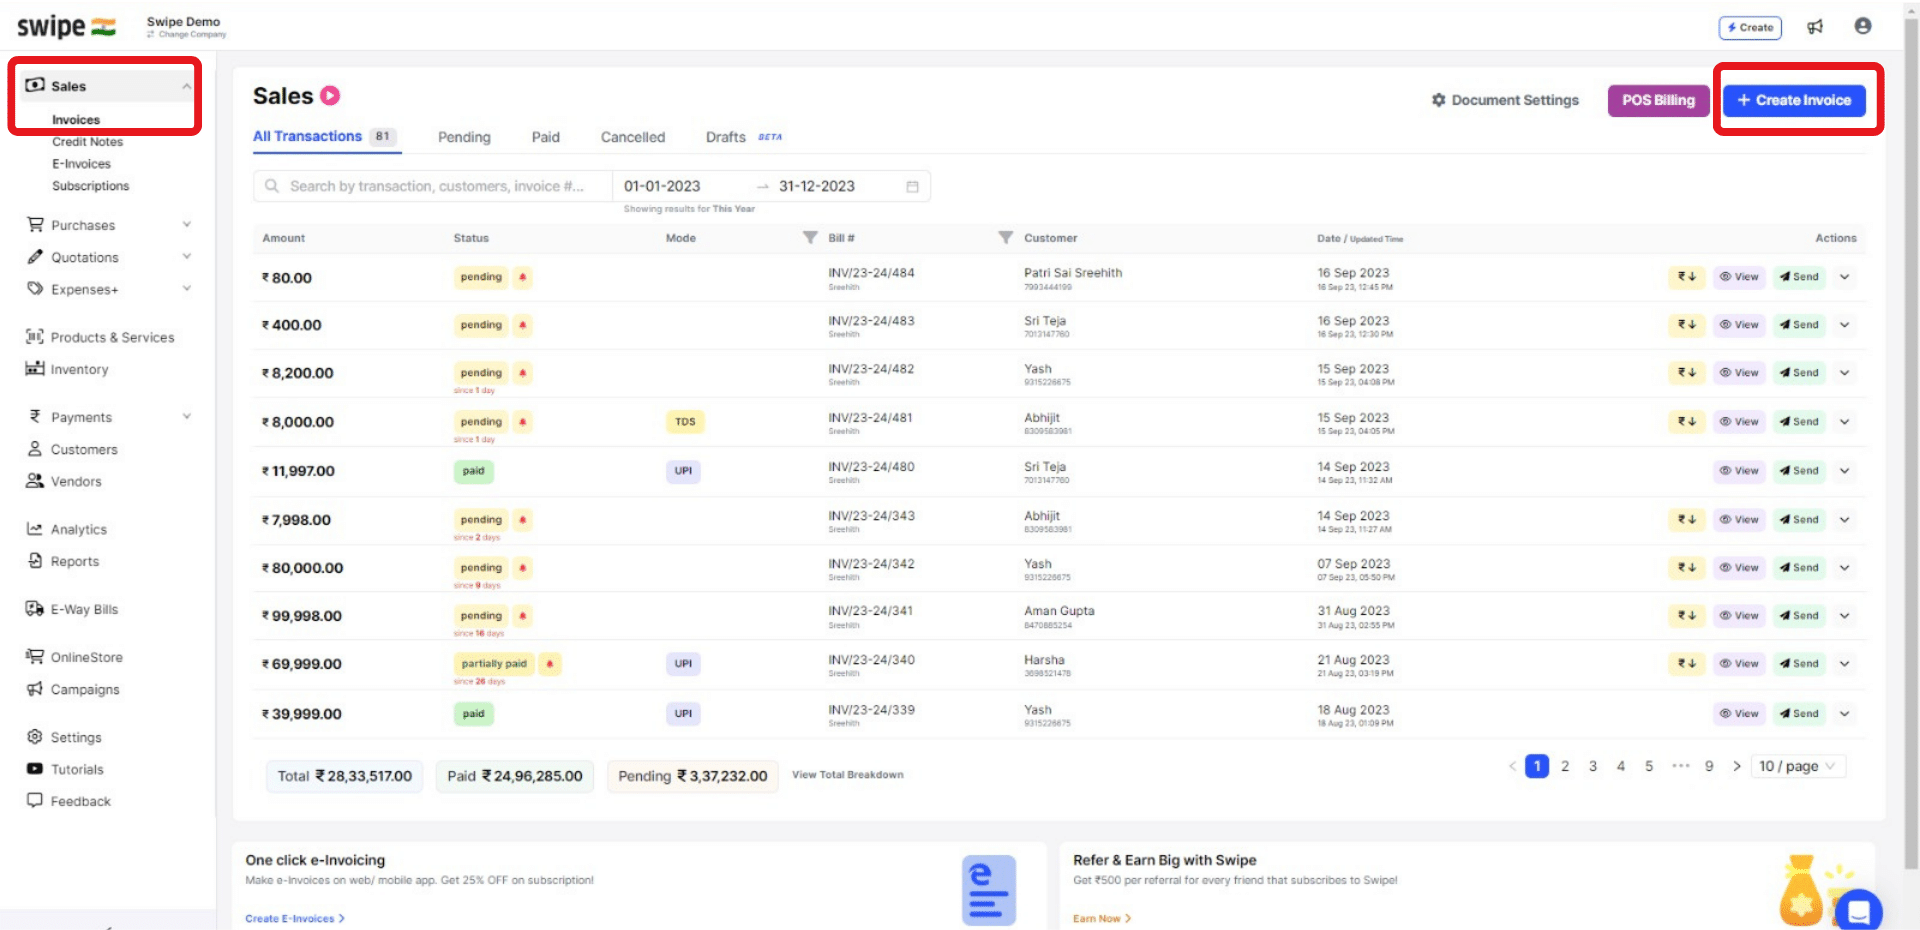Switch to the Paid tab
This screenshot has width=1920, height=930.
(545, 137)
